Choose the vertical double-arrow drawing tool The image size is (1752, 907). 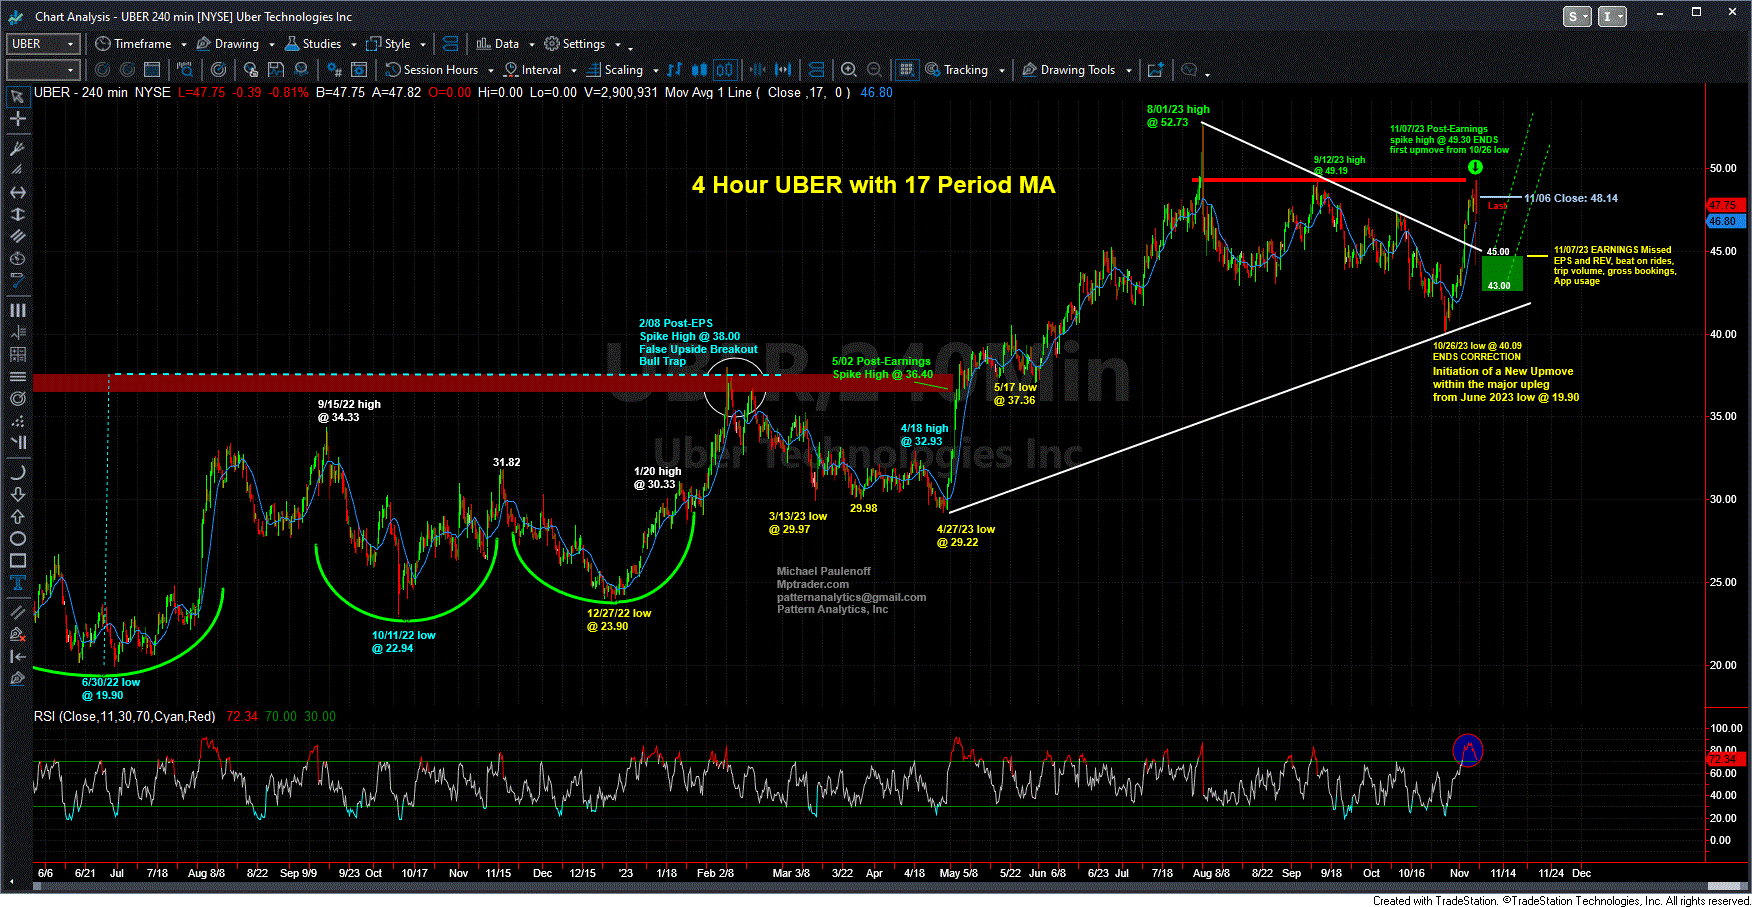[17, 214]
